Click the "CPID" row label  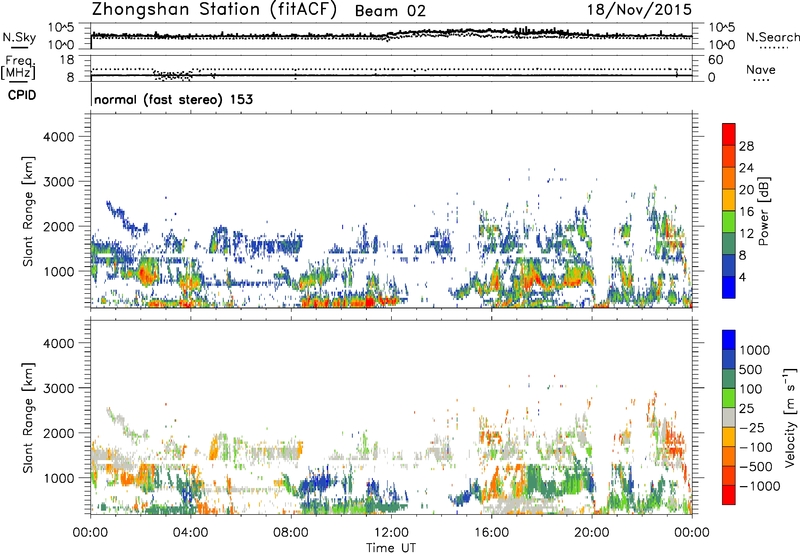click(22, 95)
